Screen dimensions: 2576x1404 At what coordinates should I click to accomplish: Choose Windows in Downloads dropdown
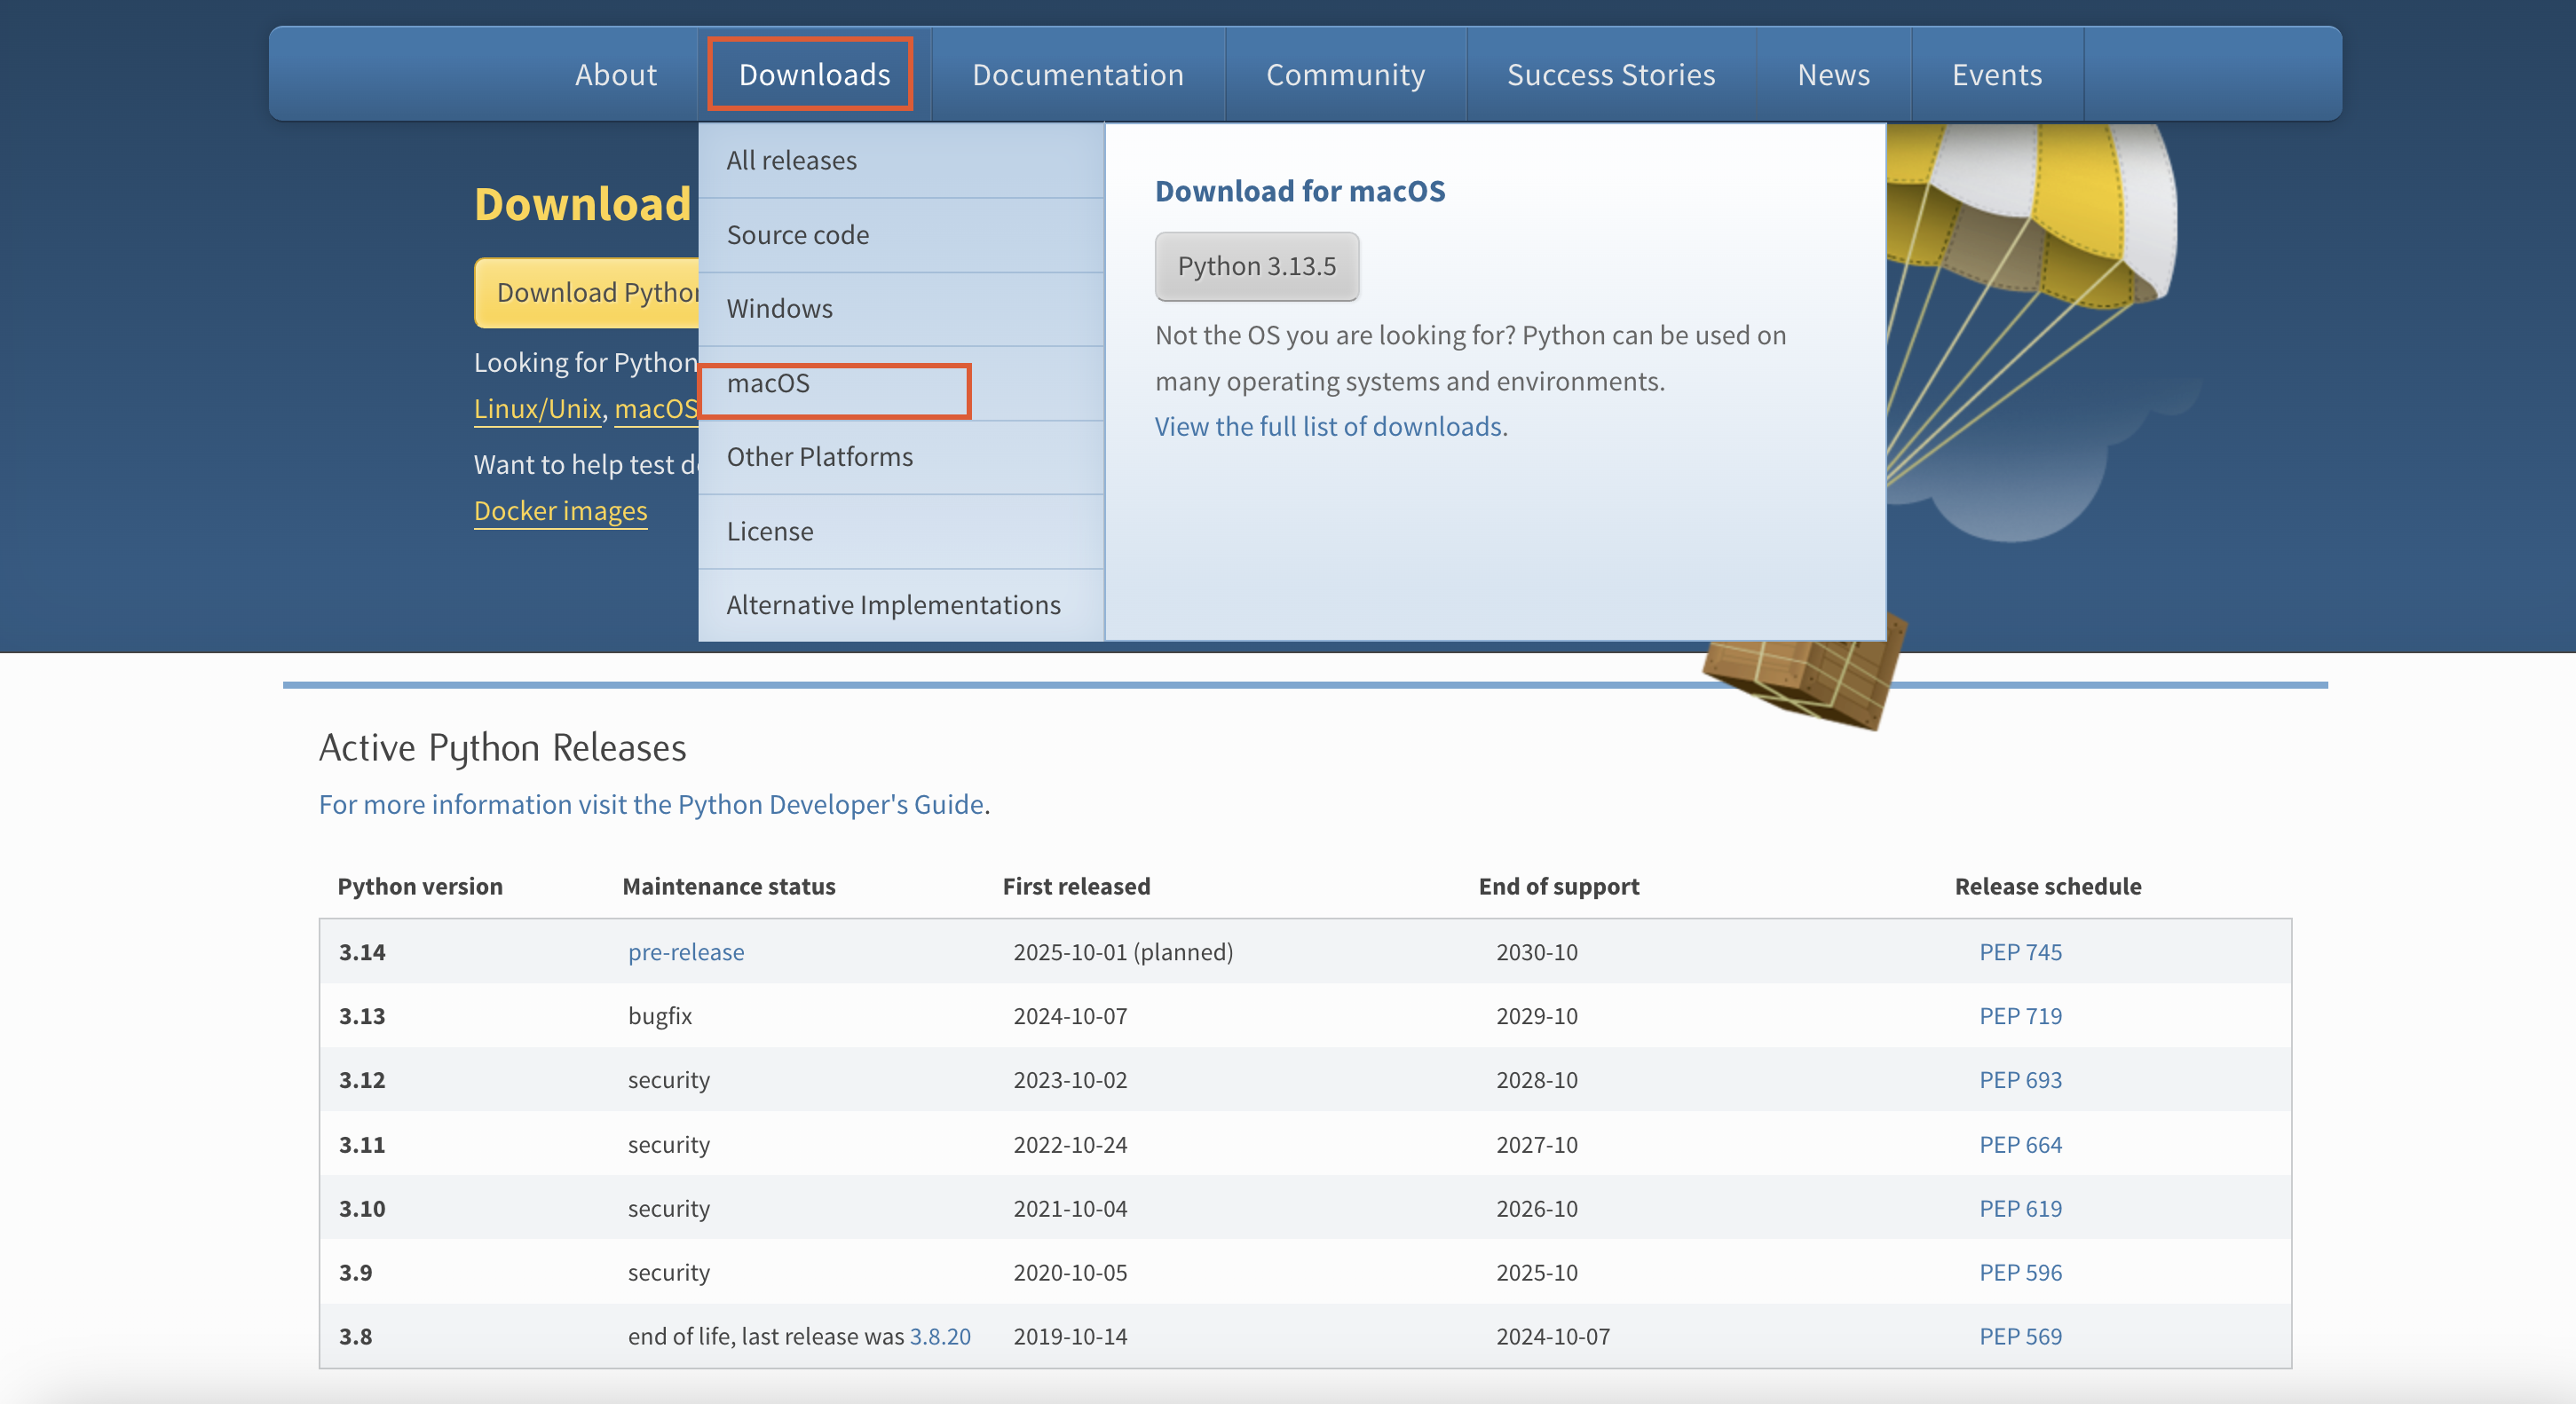coord(901,309)
